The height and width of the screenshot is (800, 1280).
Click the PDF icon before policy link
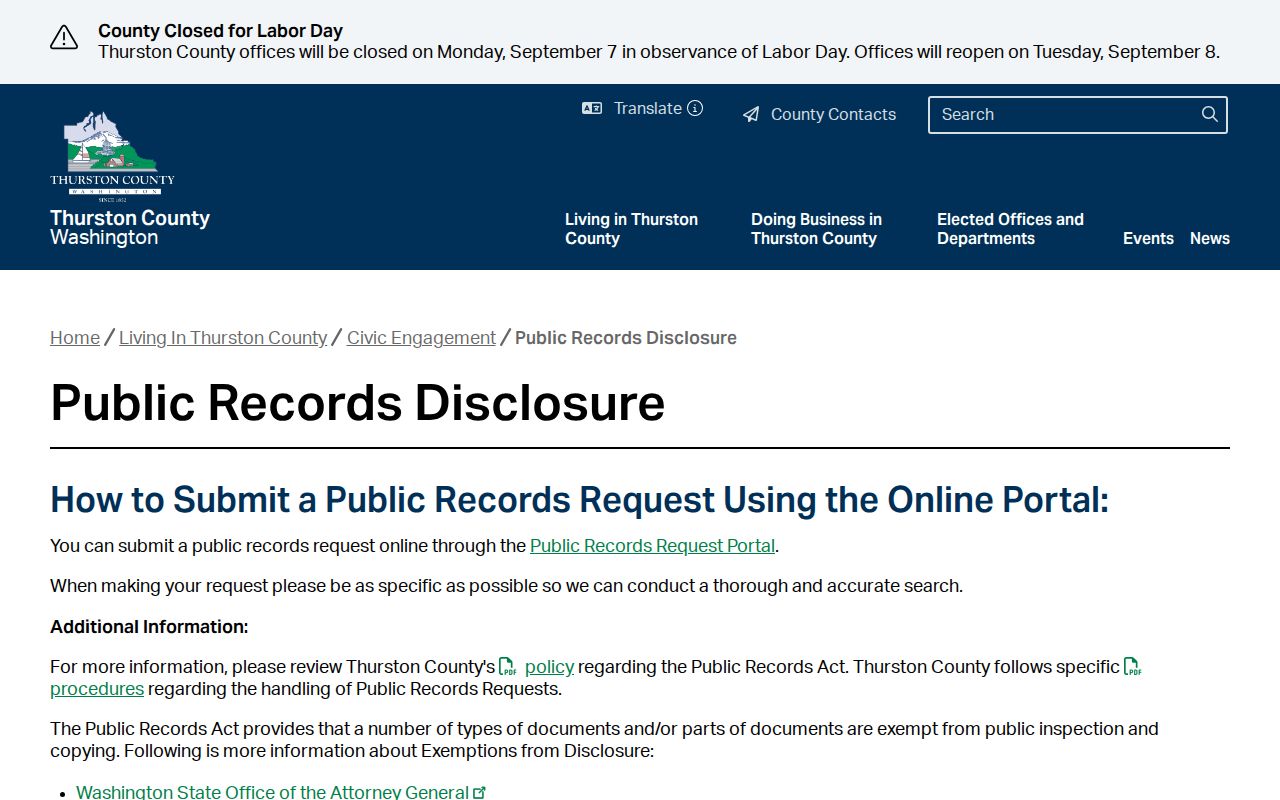(508, 667)
